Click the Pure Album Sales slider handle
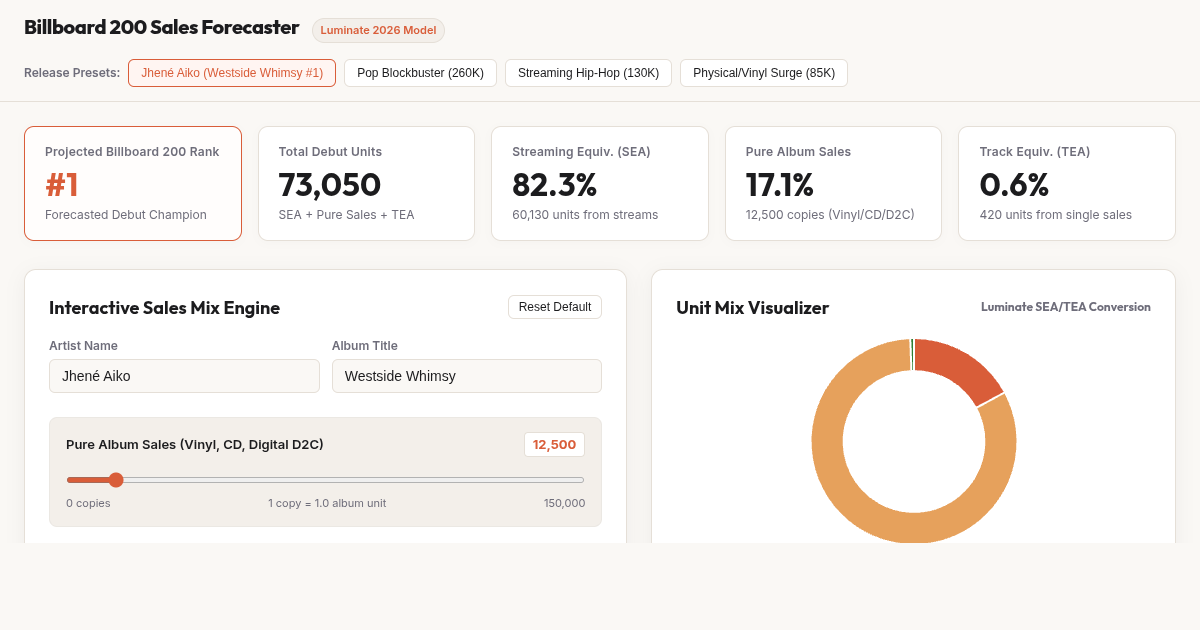The width and height of the screenshot is (1200, 630). click(116, 480)
